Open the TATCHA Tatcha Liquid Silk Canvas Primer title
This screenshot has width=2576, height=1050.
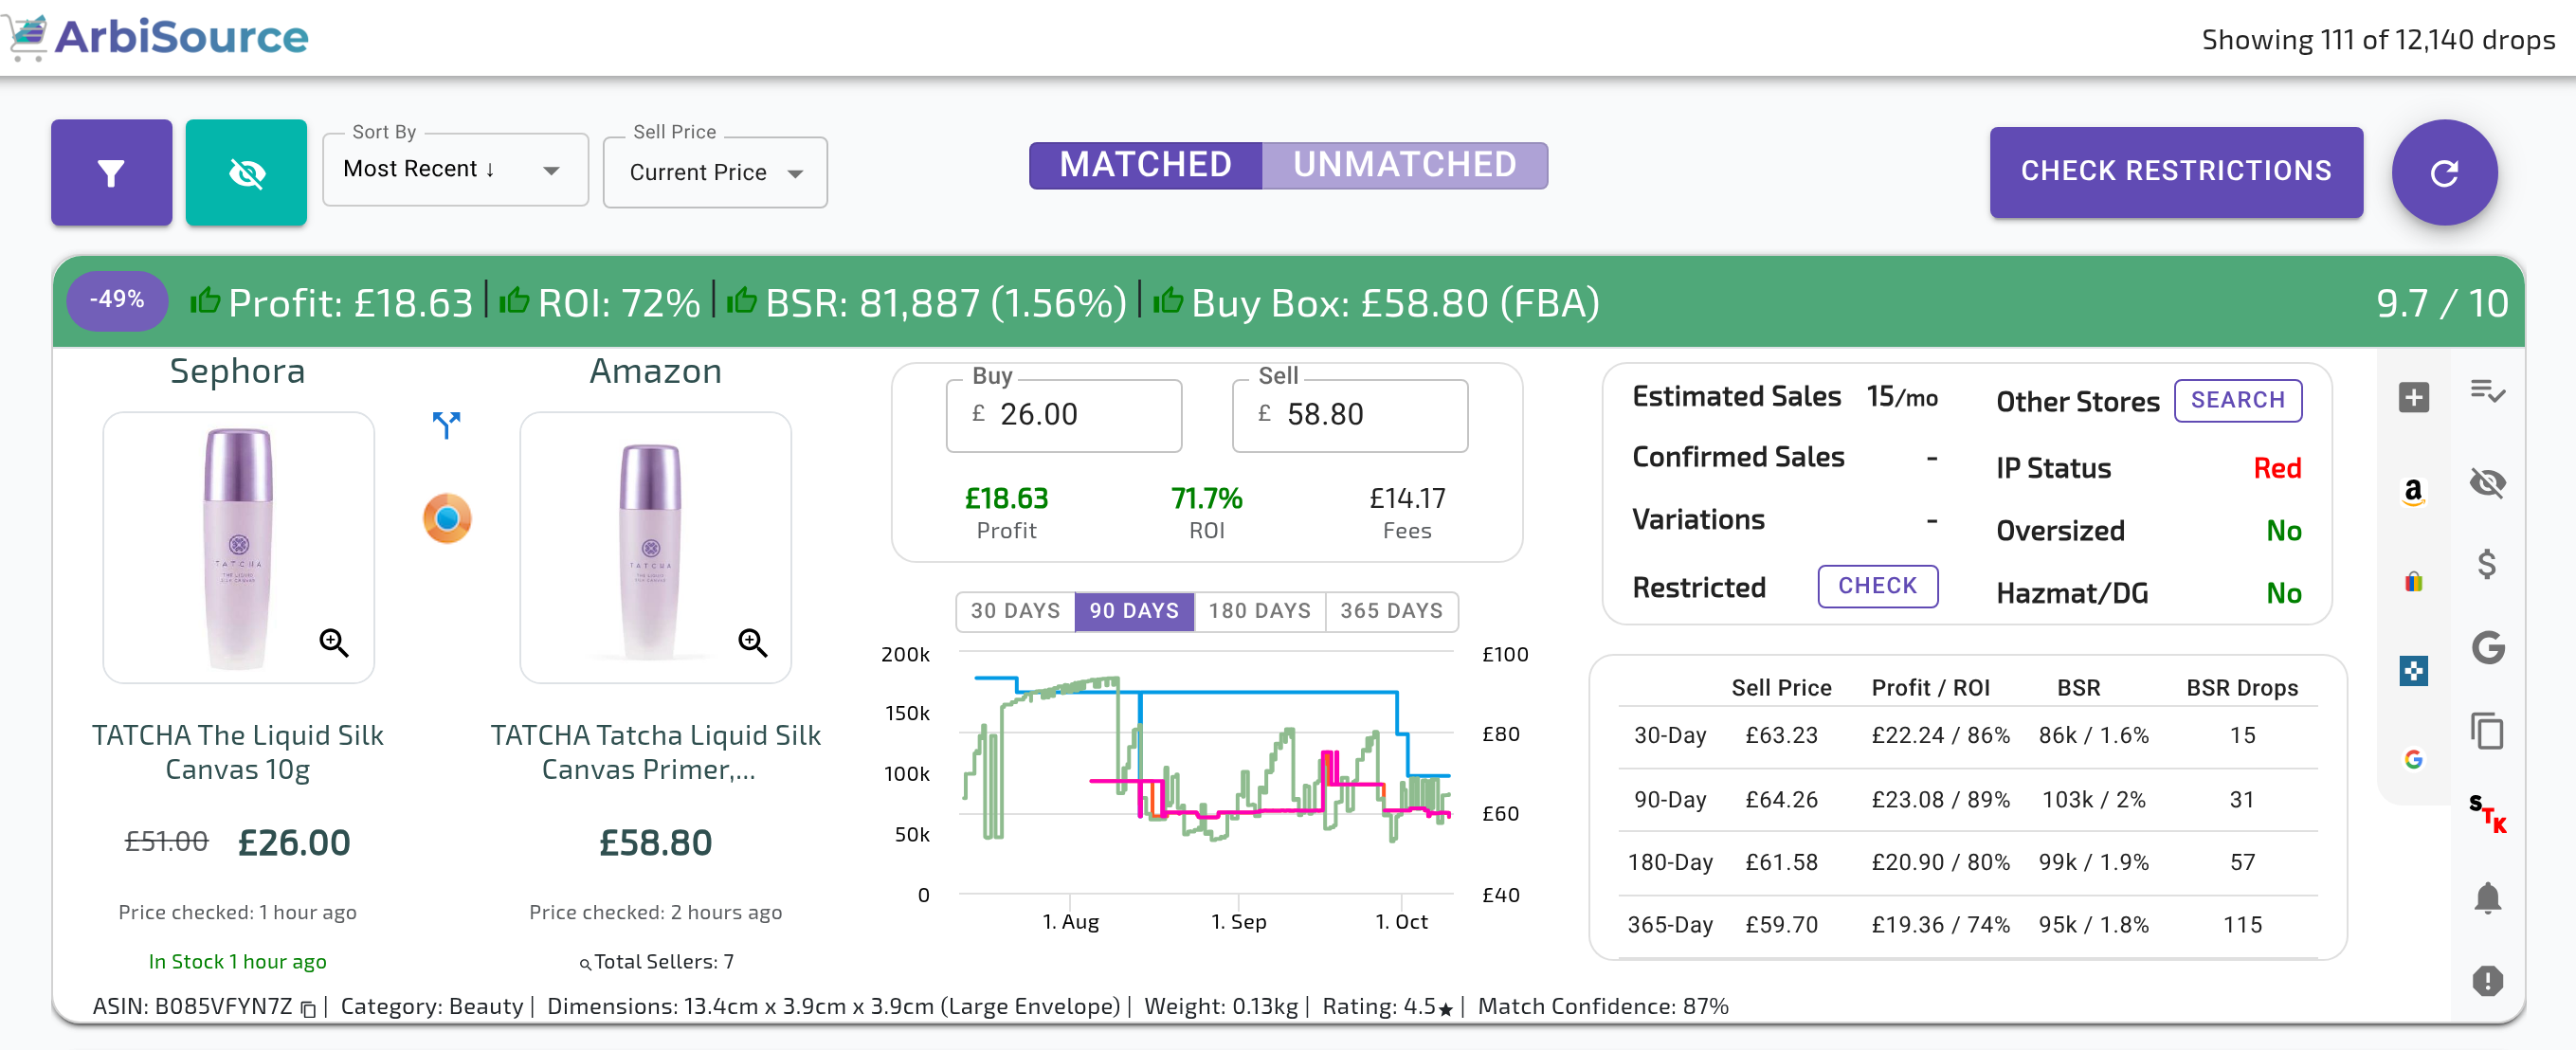(655, 752)
